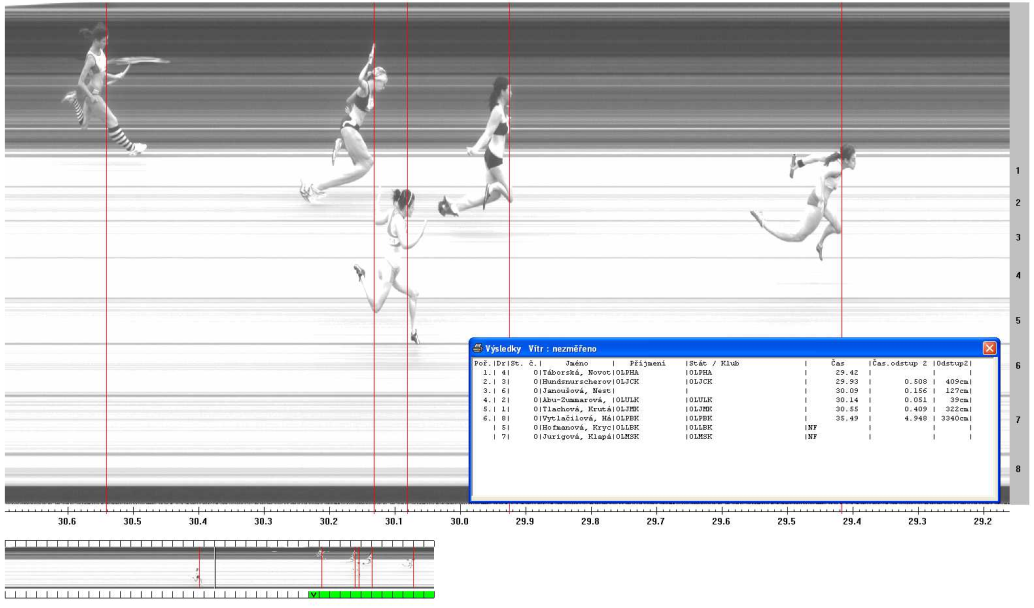Screen dimensions: 1034x608
Task: Click the leftmost red marker in overview thumbnail
Action: 199,567
